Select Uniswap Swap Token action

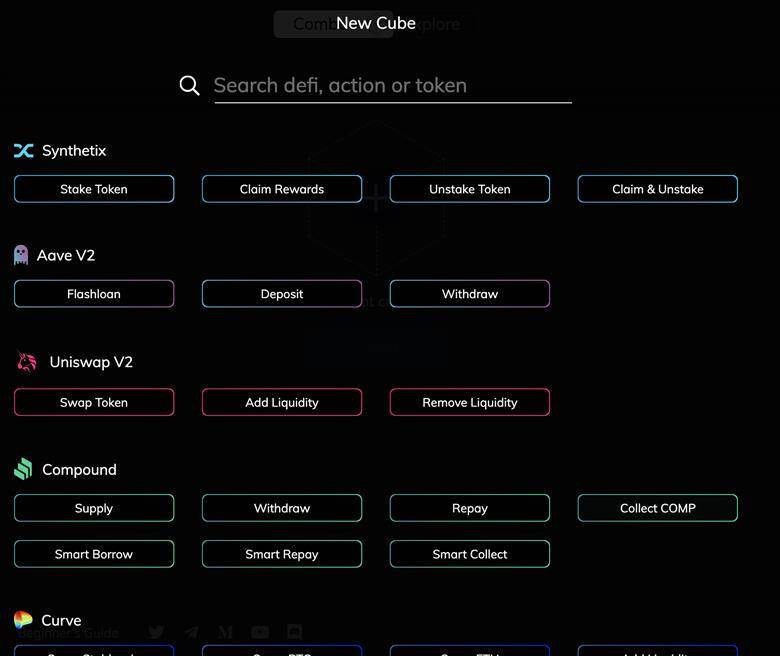(x=94, y=402)
